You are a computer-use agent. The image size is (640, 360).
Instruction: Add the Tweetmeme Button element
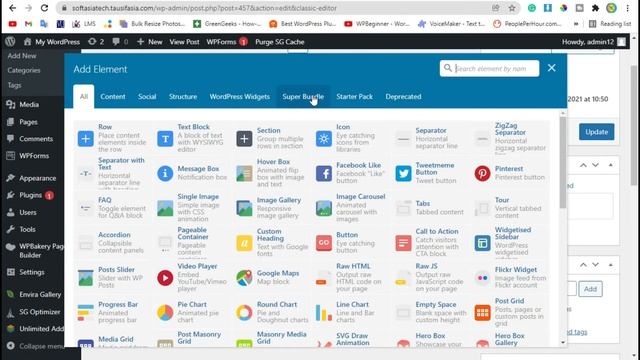(429, 173)
